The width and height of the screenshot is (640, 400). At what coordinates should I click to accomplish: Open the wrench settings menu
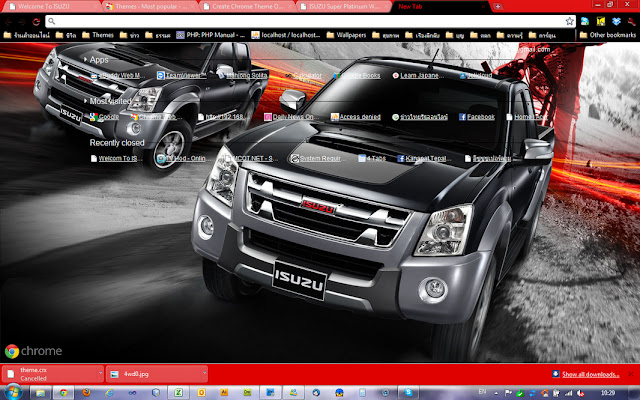631,22
